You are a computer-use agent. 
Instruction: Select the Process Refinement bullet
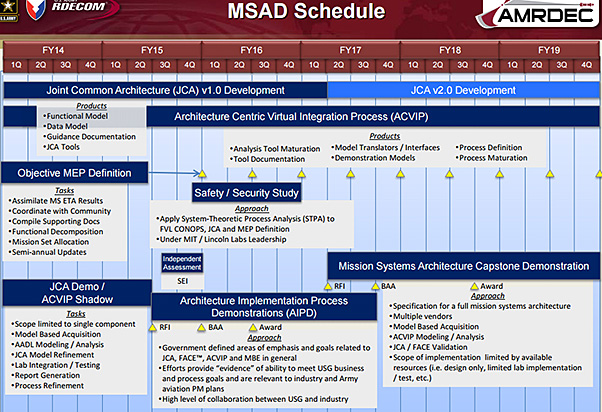[x=48, y=386]
